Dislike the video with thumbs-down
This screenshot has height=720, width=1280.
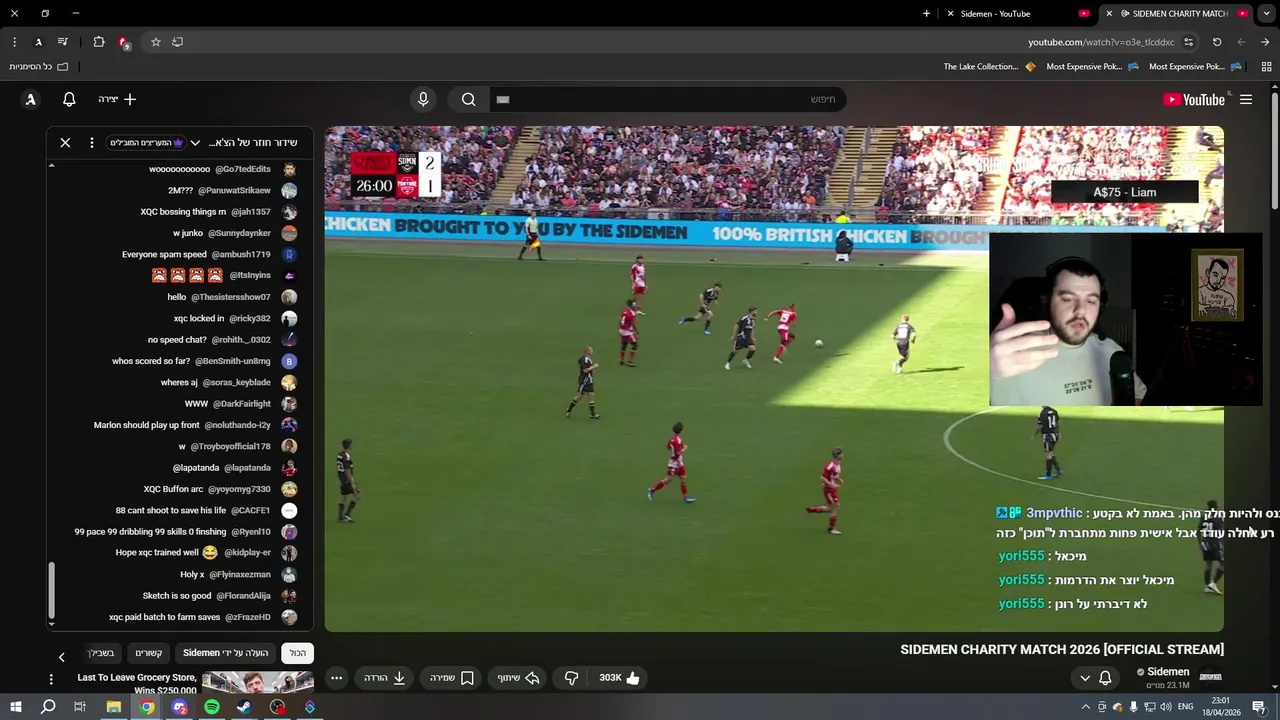click(571, 678)
